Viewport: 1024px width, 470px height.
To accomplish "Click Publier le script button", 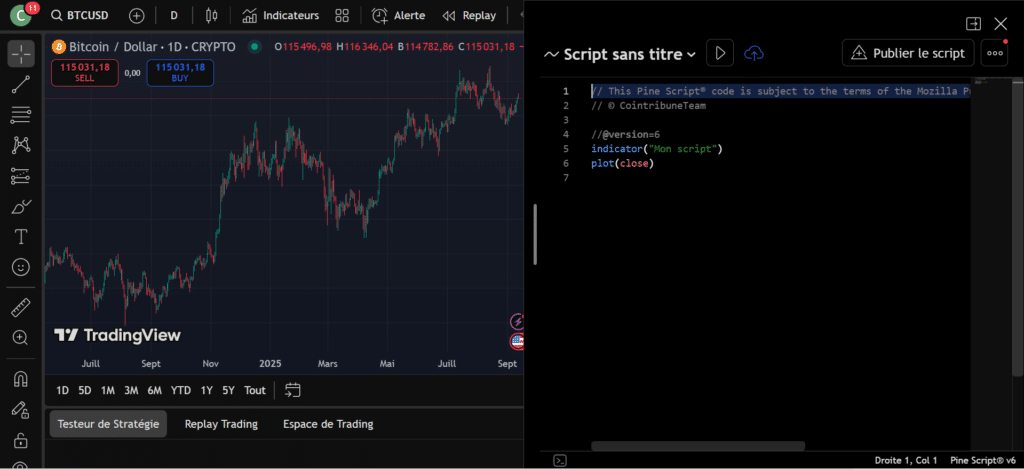I will tap(908, 53).
